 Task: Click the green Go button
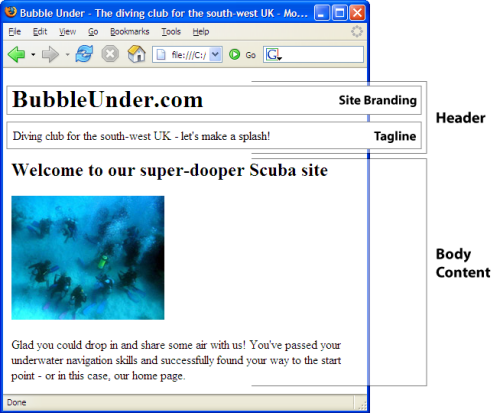click(235, 54)
